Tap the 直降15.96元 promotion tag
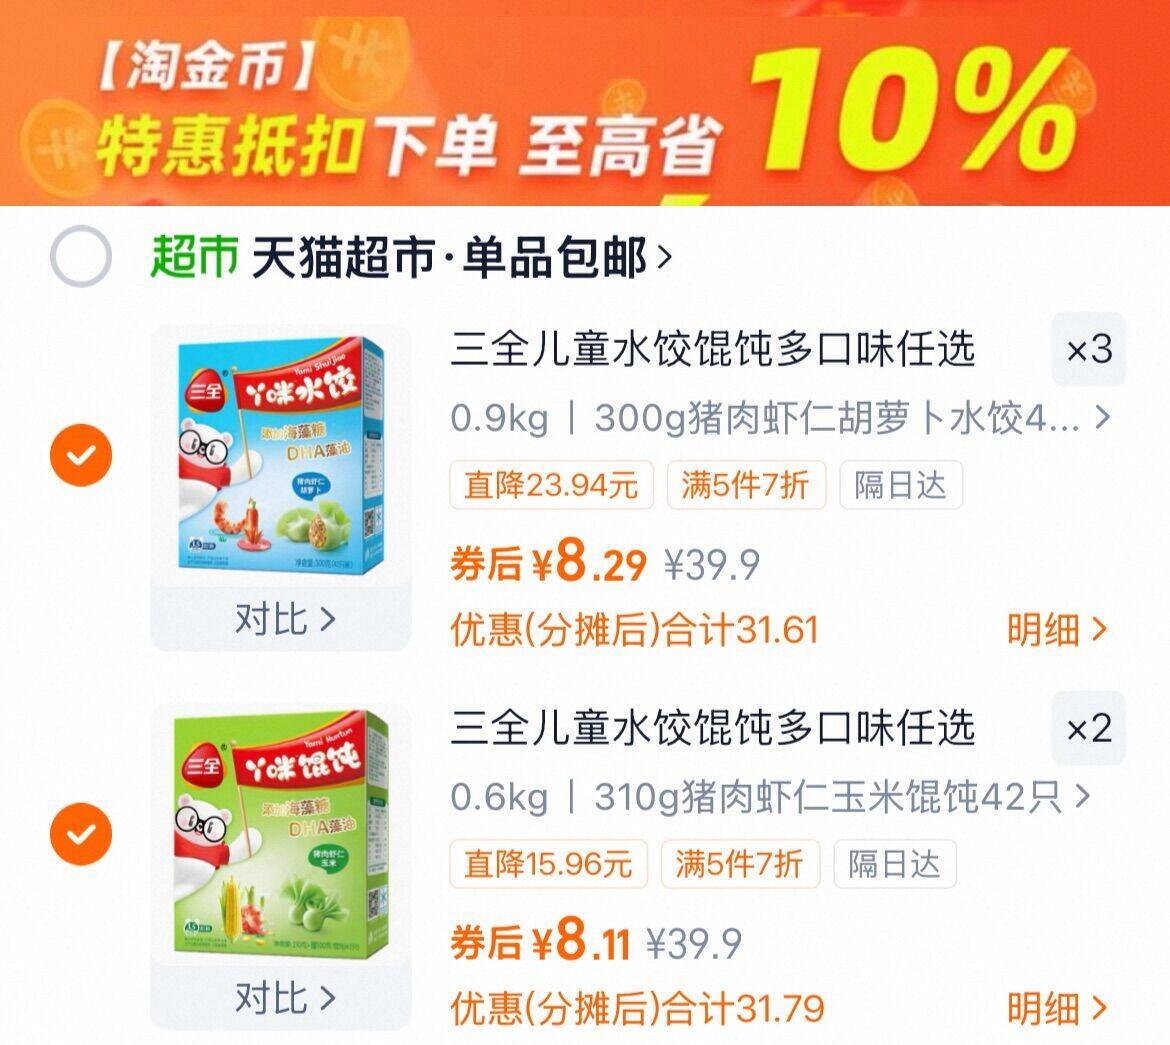 click(548, 864)
